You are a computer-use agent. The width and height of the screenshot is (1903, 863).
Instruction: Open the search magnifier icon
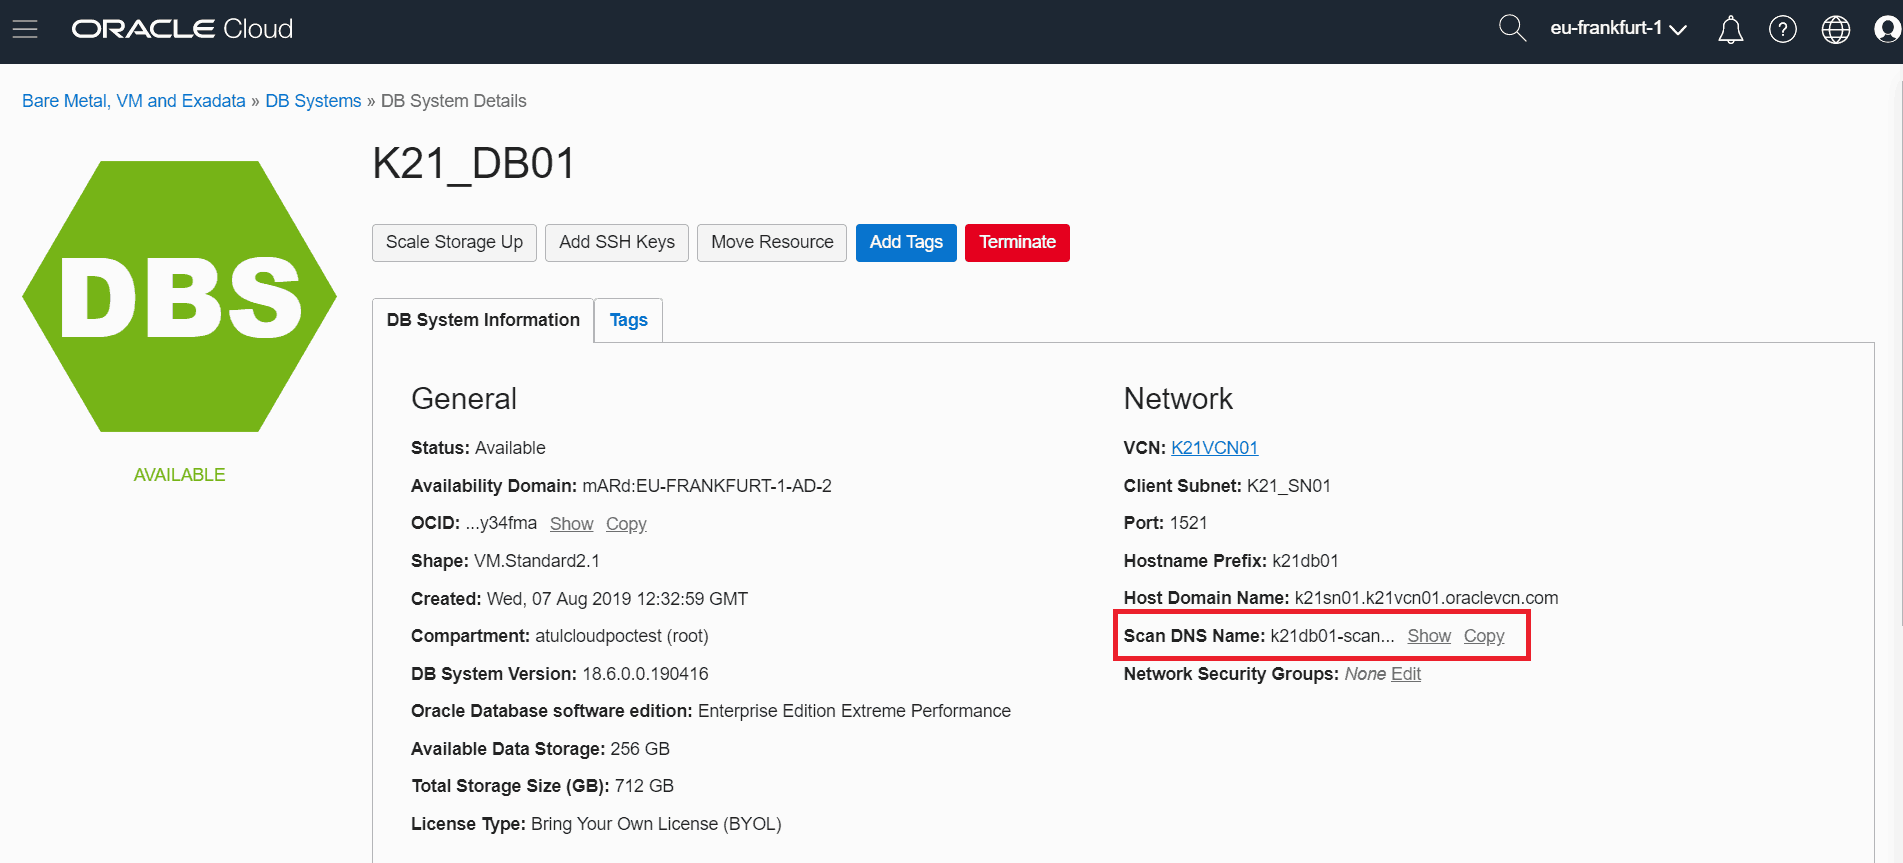tap(1512, 28)
